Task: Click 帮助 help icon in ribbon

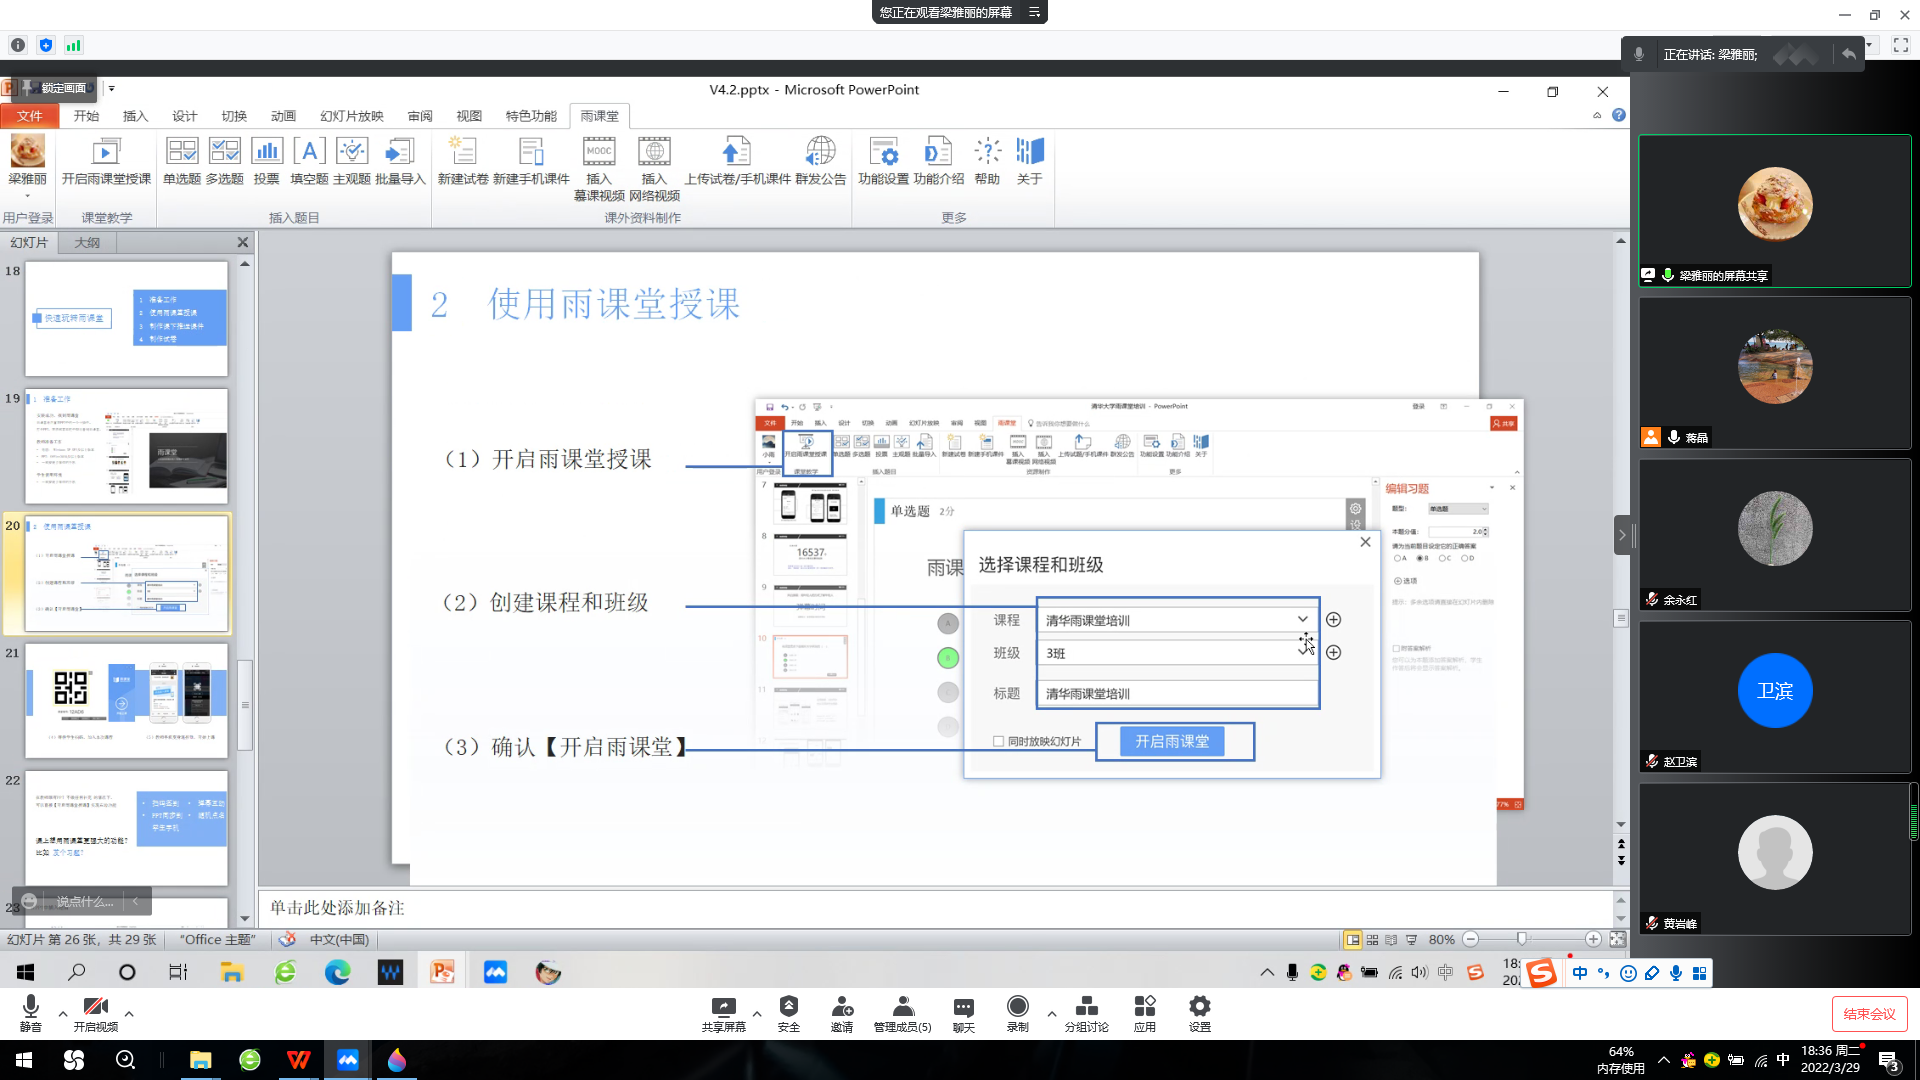Action: [987, 161]
